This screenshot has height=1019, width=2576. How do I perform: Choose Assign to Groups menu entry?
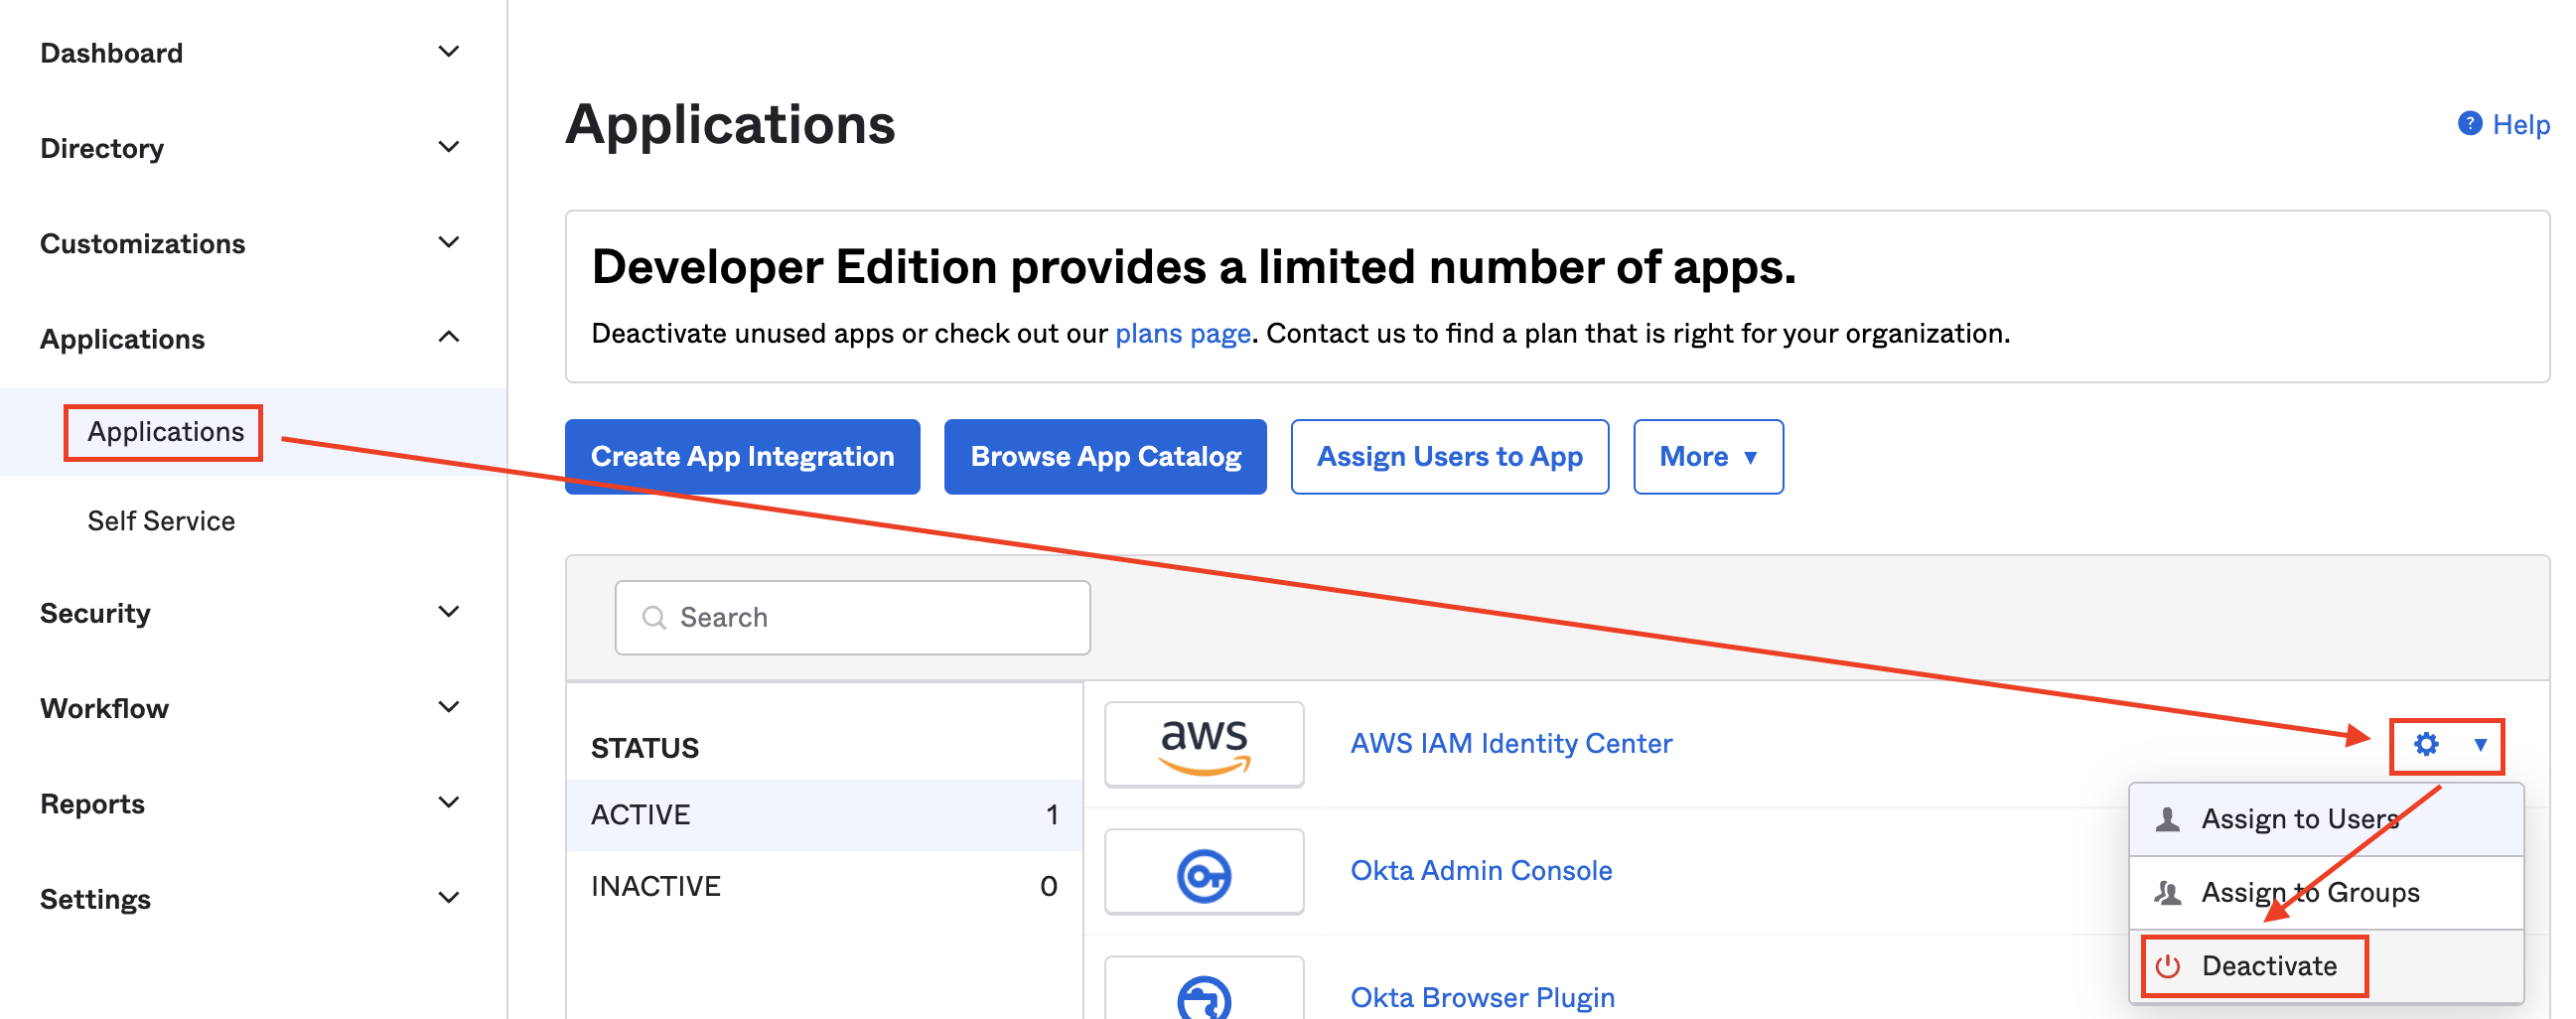(x=2326, y=892)
